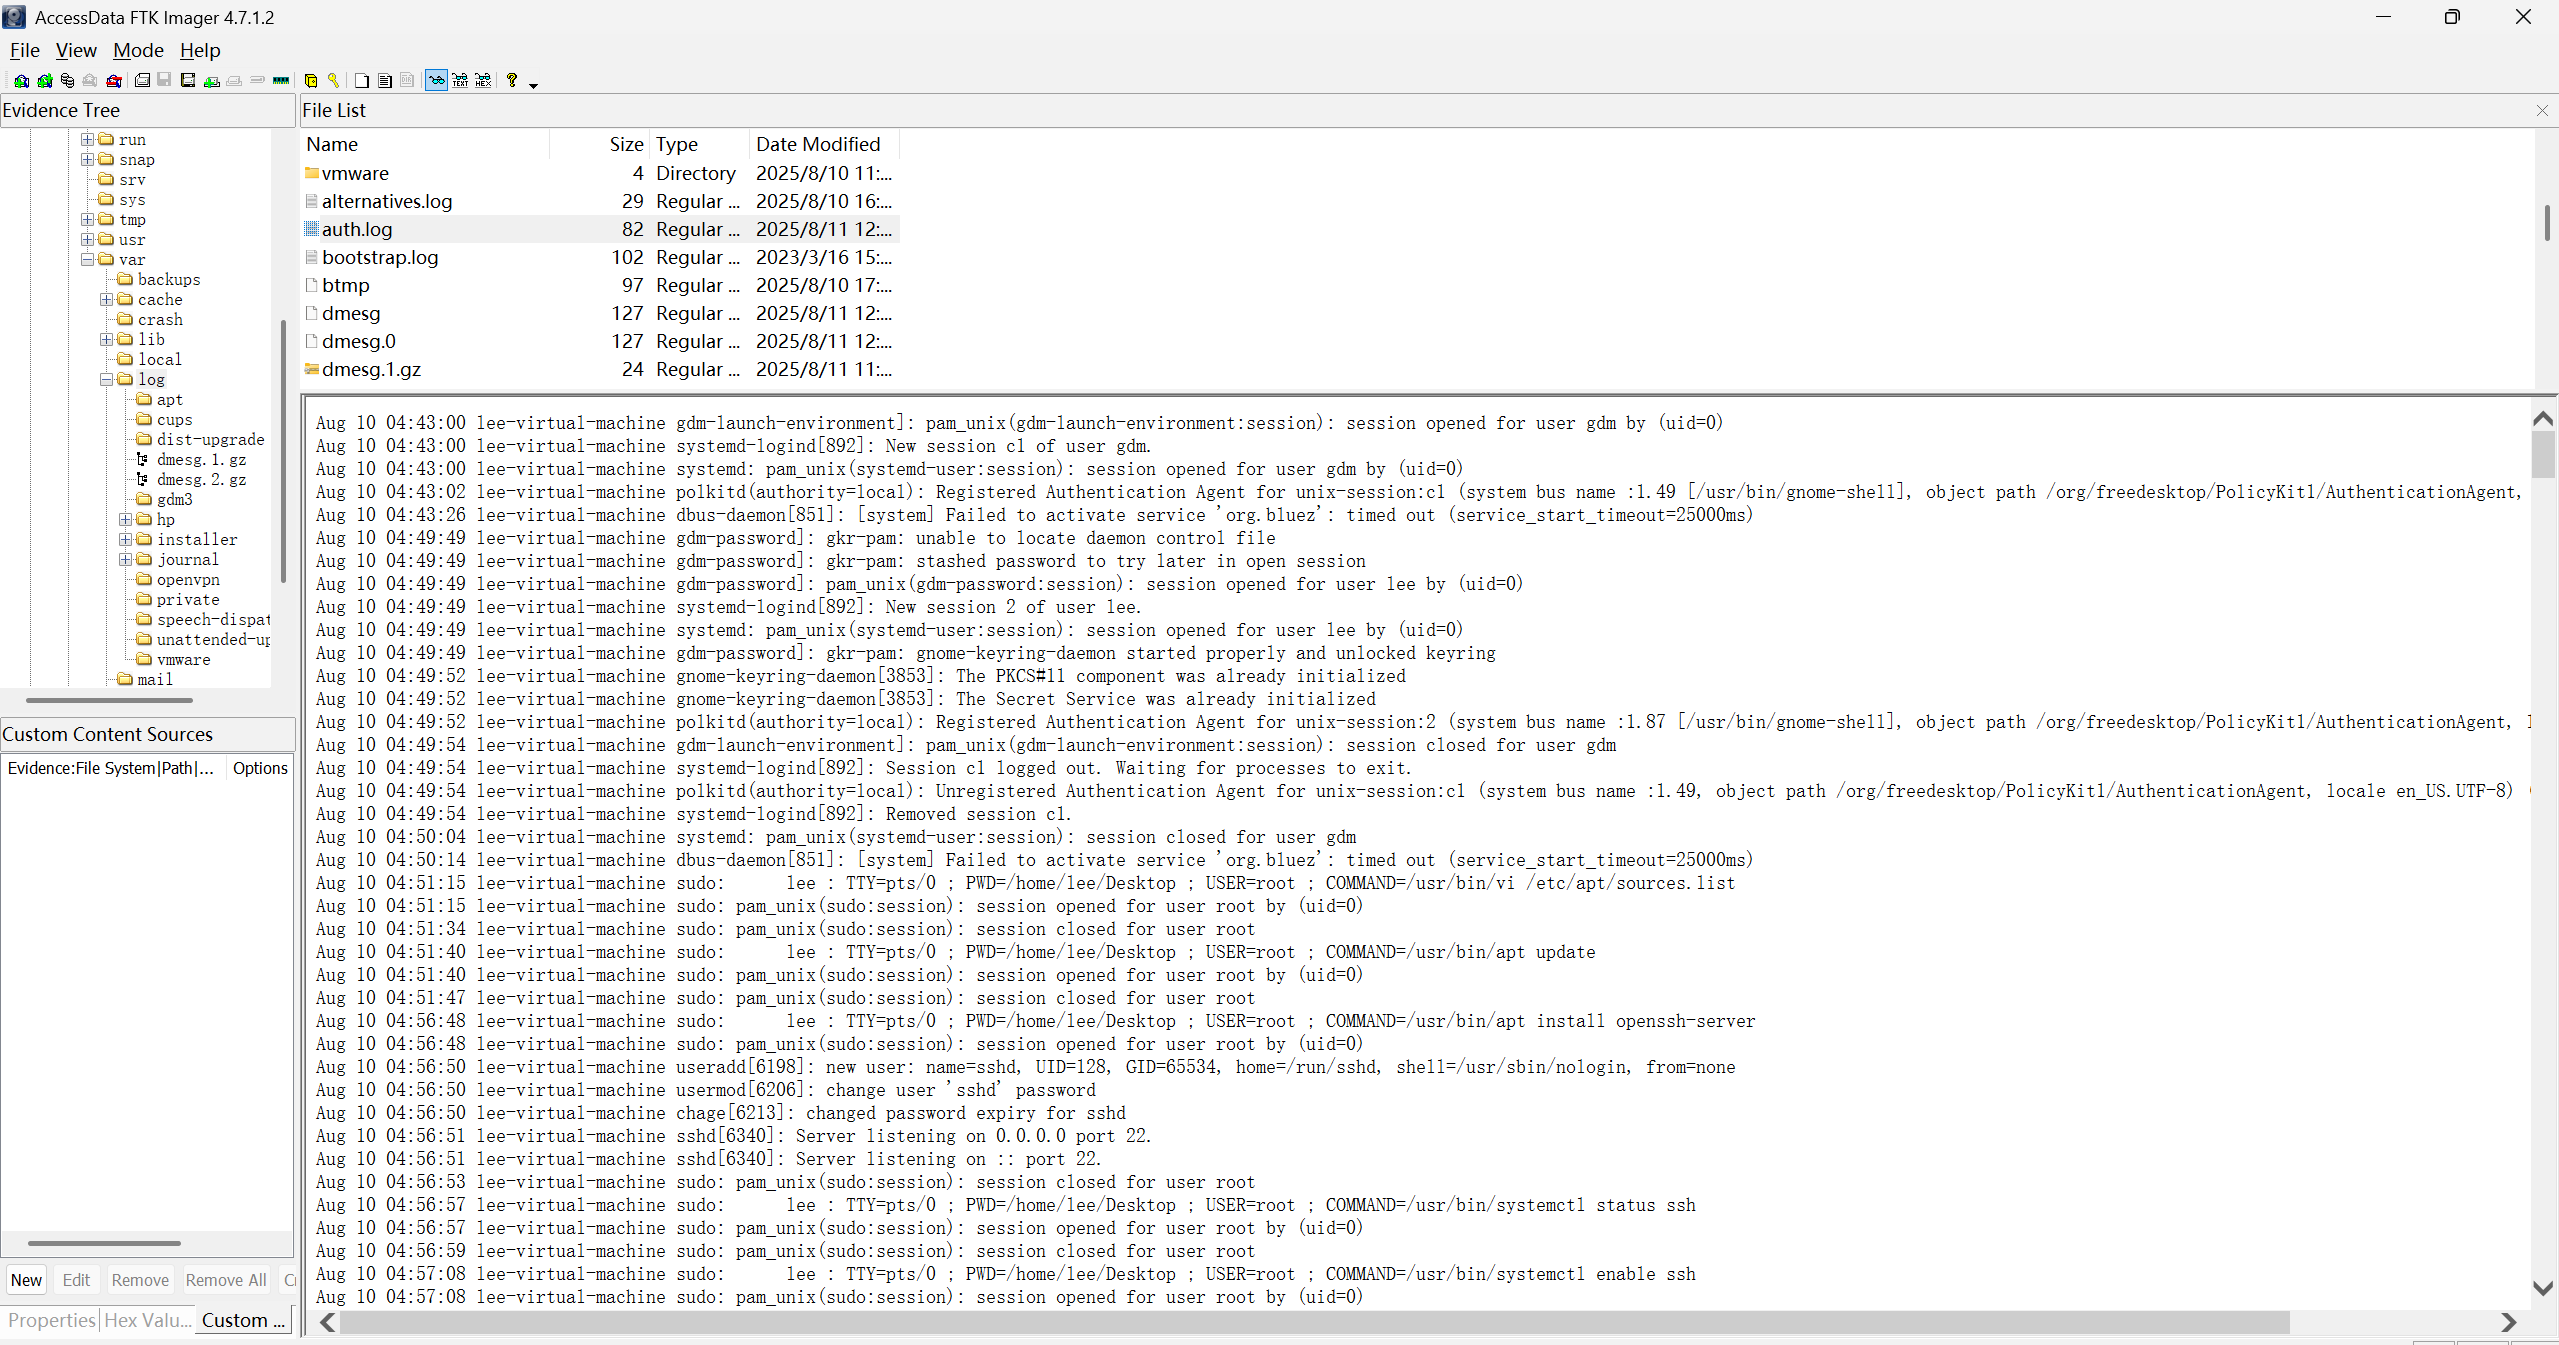Open the Mode menu
The height and width of the screenshot is (1345, 2559).
(138, 50)
